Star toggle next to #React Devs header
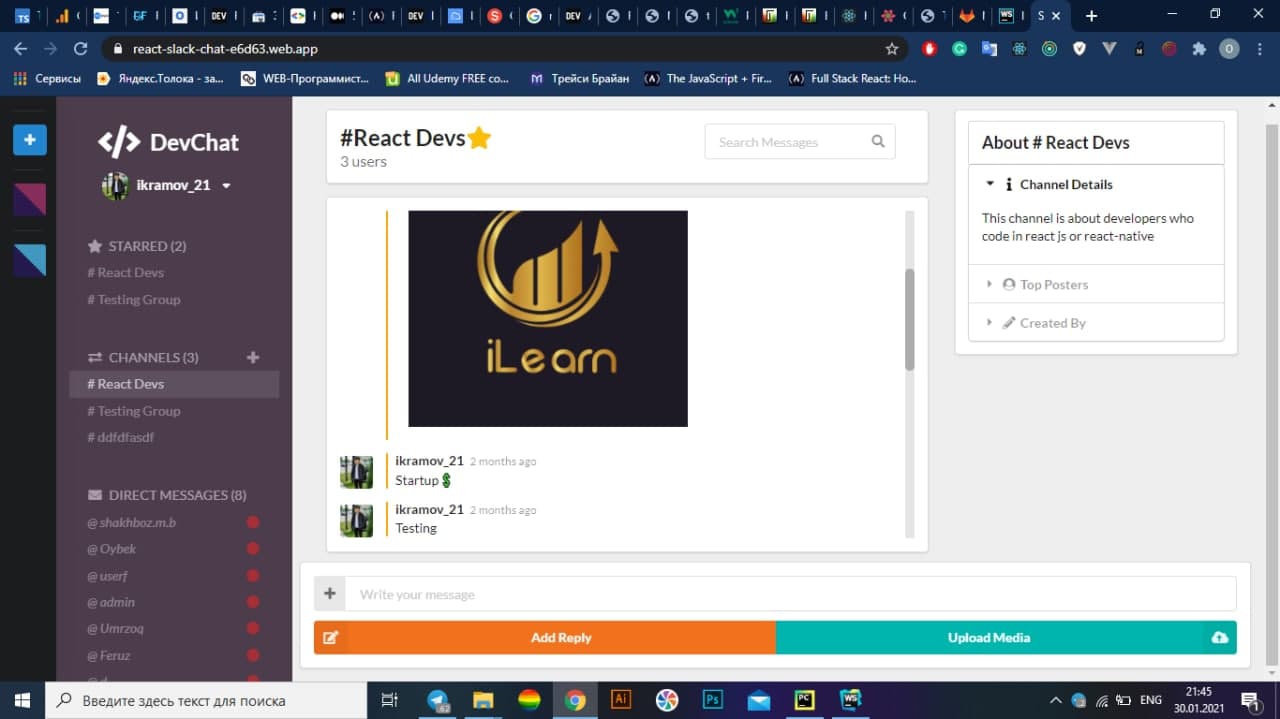Viewport: 1280px width, 719px height. (480, 139)
